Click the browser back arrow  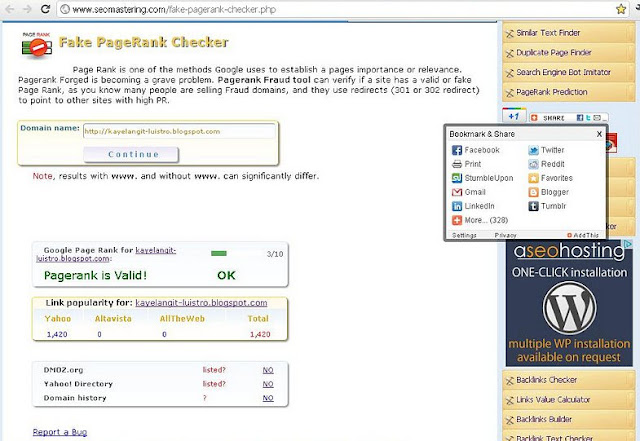click(x=10, y=9)
